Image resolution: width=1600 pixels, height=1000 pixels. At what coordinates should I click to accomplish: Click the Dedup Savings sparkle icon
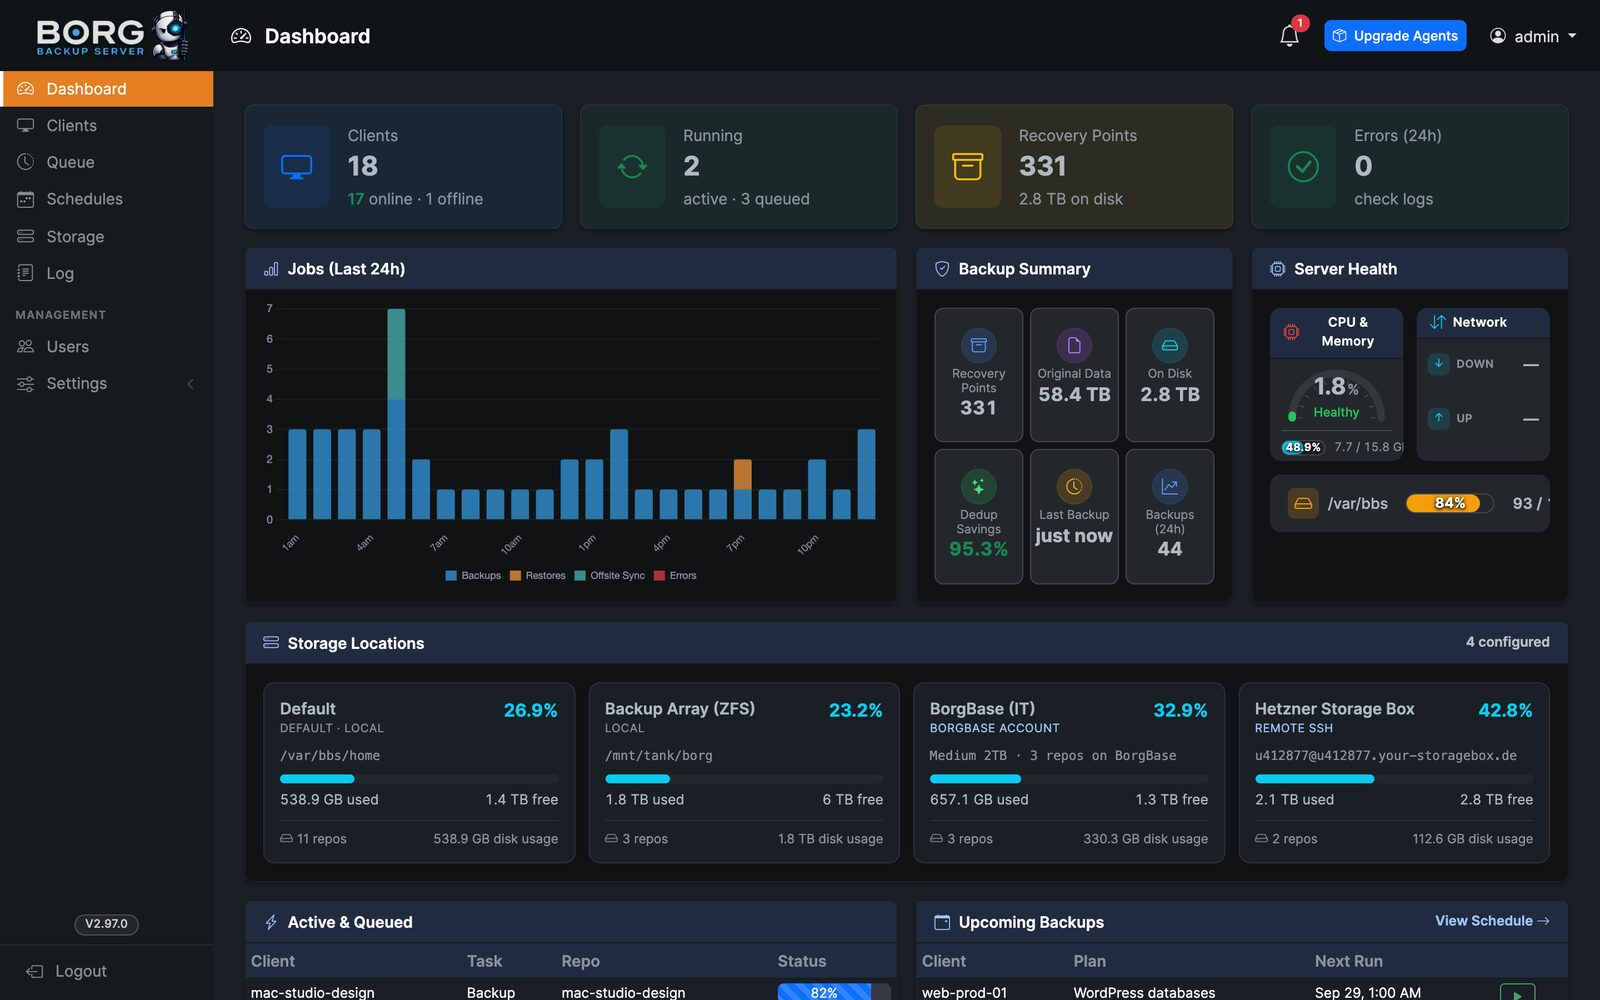978,486
